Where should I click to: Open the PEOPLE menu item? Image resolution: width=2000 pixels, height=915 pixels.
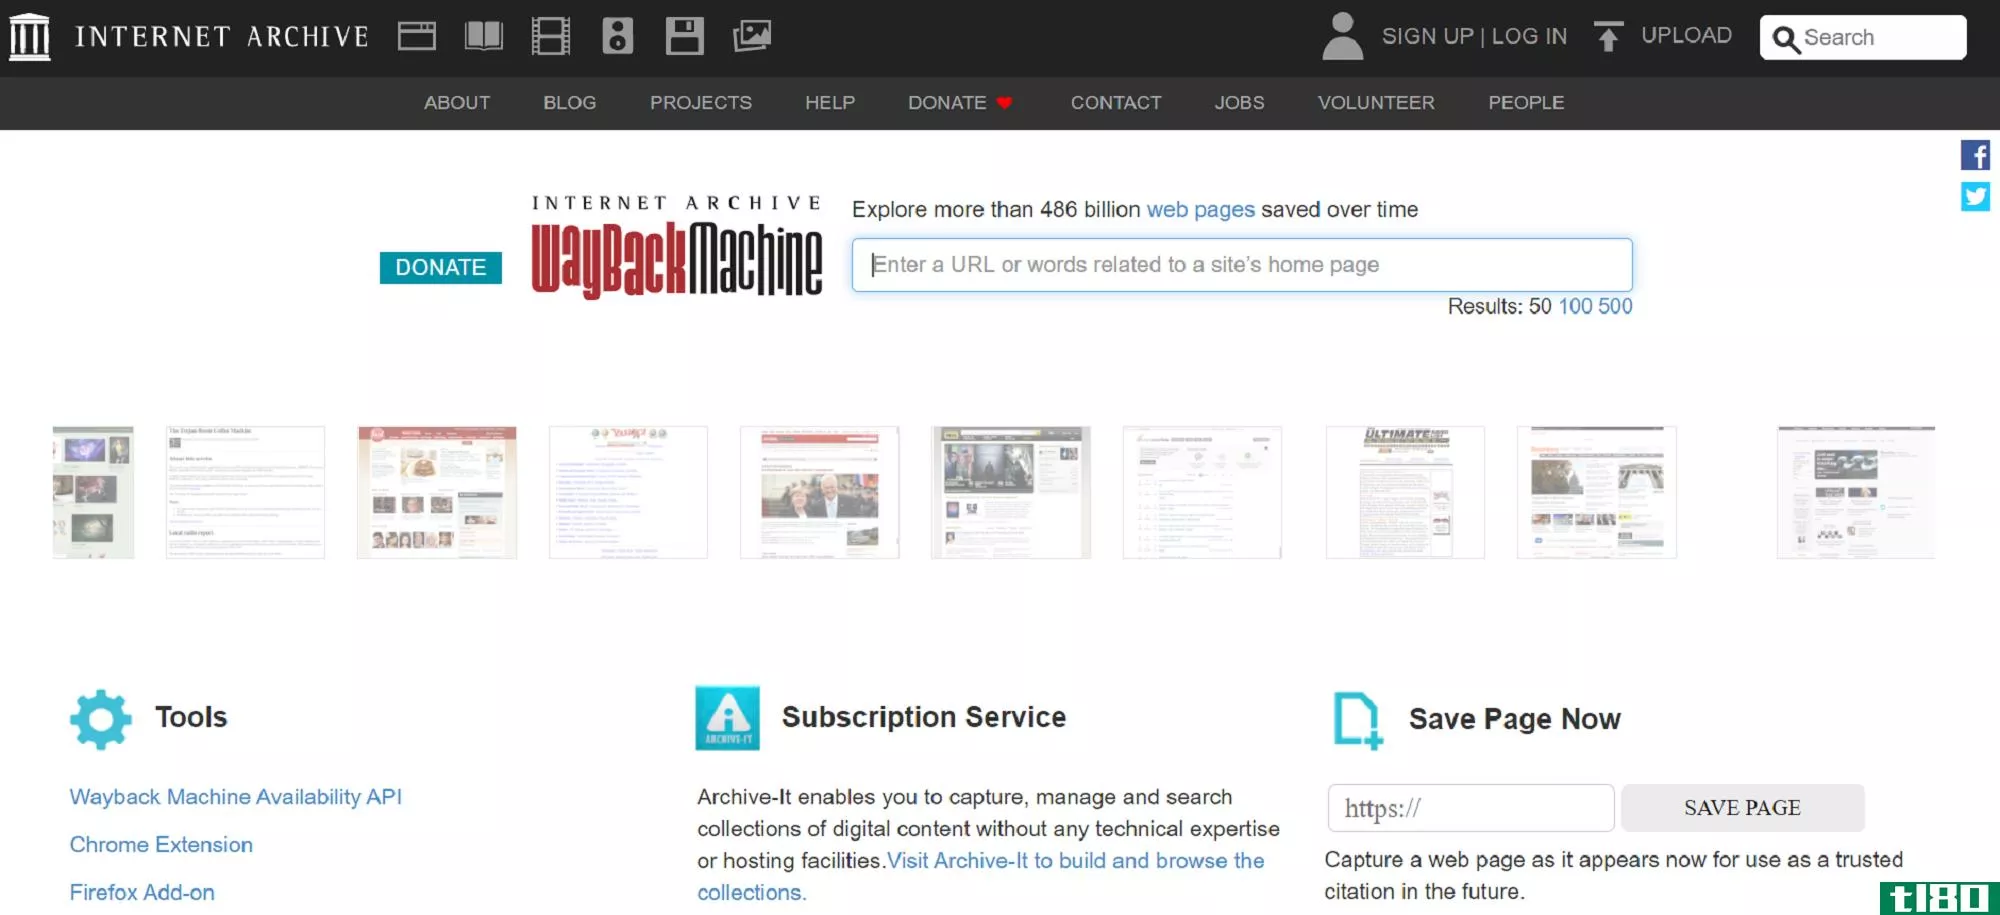1526,103
